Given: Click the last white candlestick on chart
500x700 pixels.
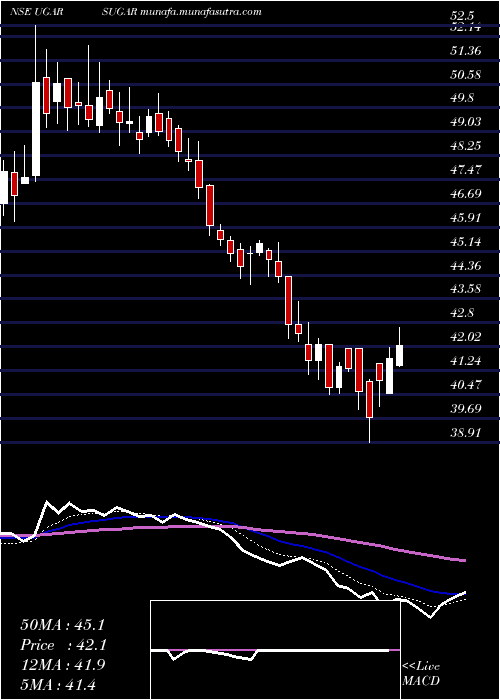Looking at the screenshot, I should [400, 355].
